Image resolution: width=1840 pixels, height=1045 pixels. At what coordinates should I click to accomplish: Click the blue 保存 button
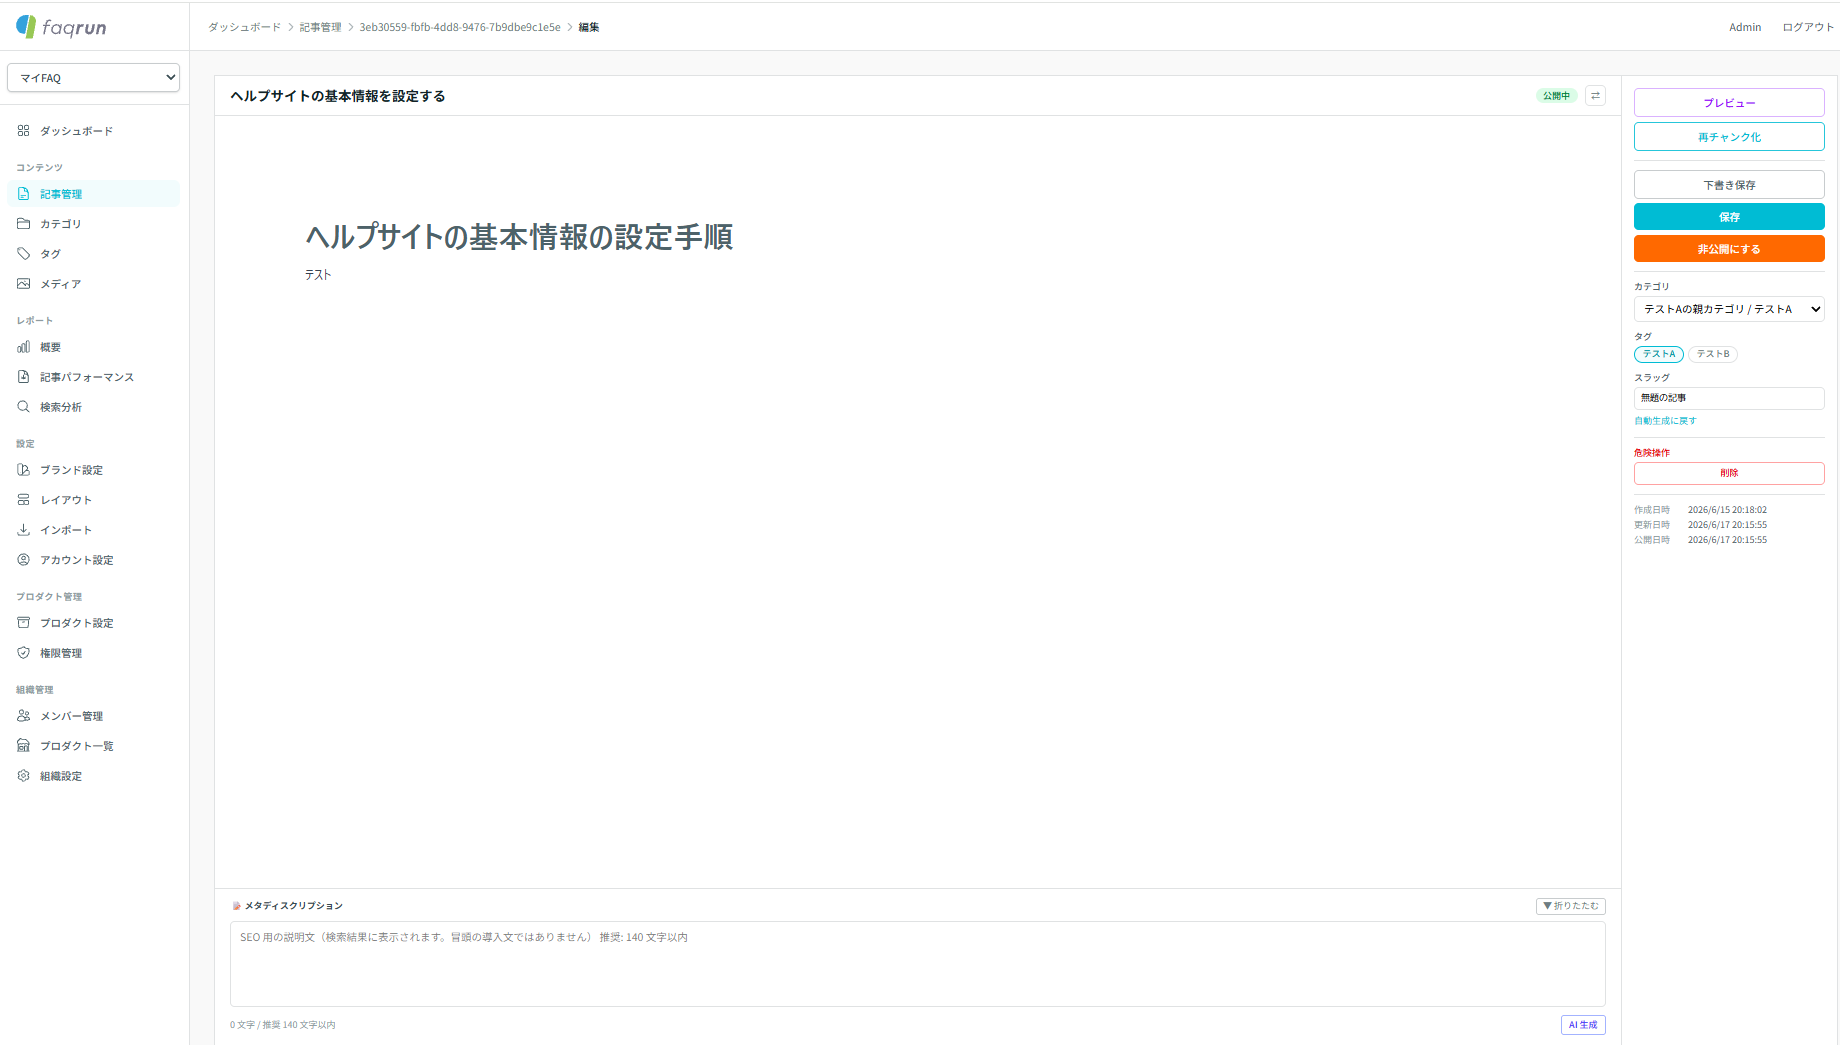click(x=1729, y=217)
